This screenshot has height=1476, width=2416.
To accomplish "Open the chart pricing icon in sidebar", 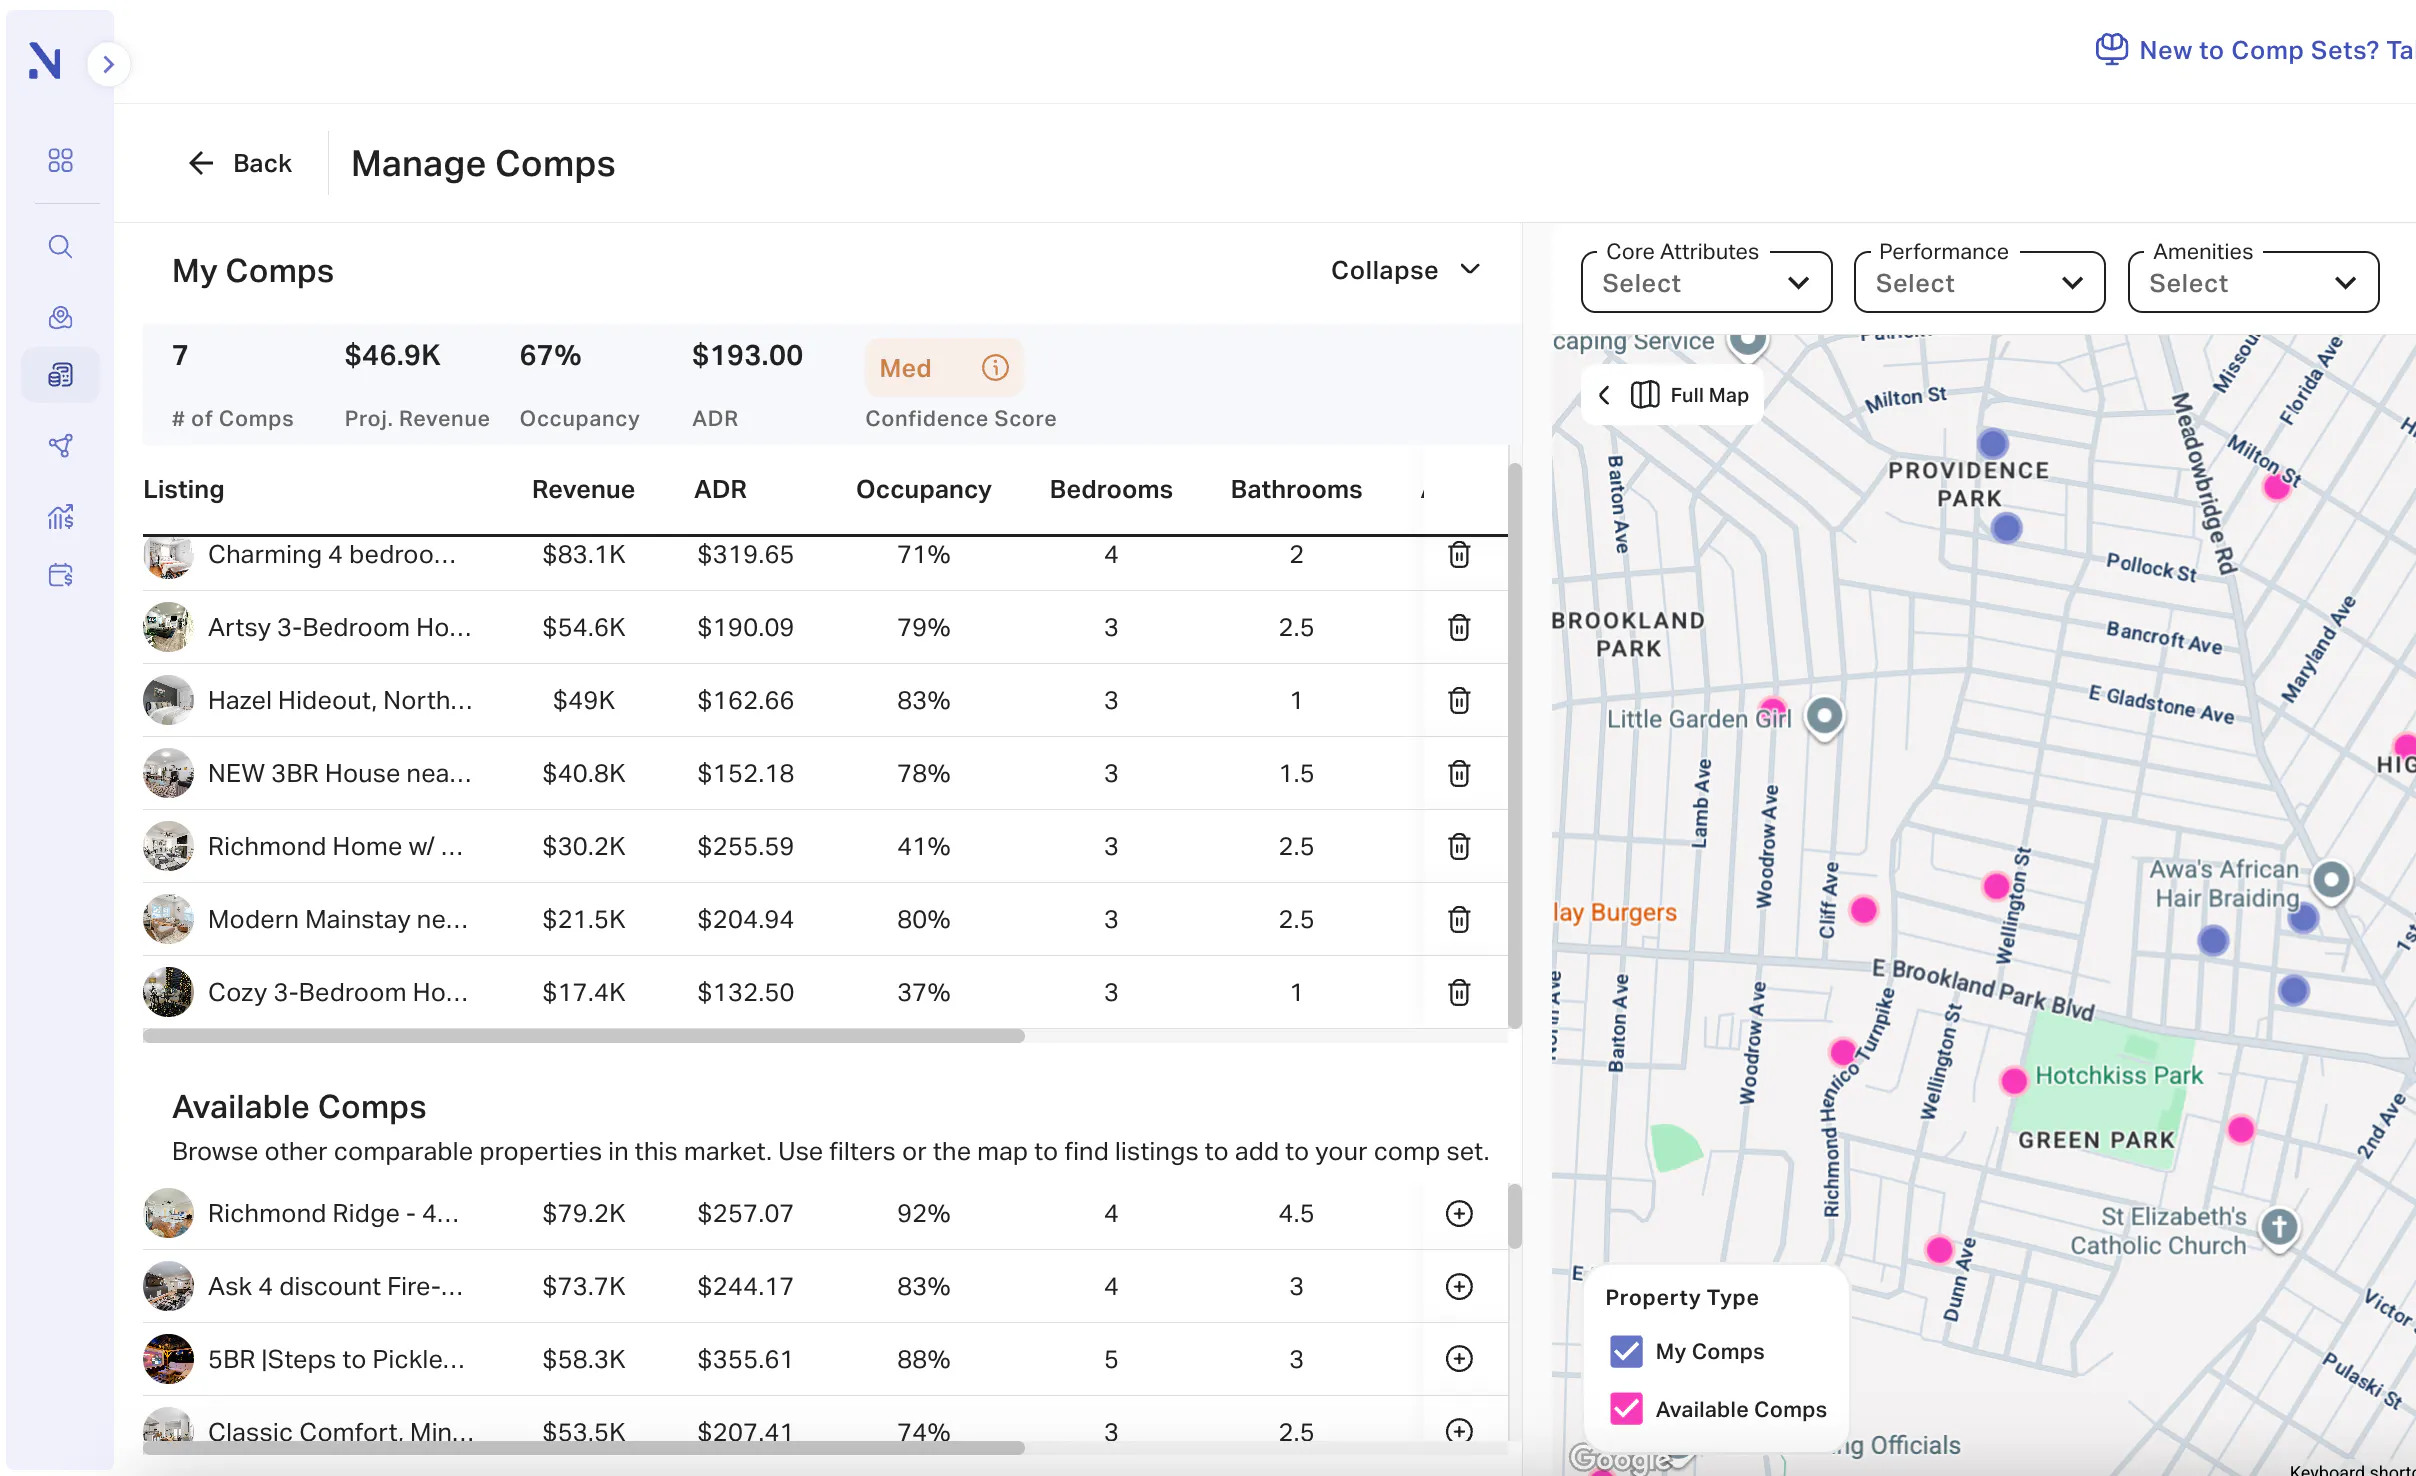I will point(60,517).
